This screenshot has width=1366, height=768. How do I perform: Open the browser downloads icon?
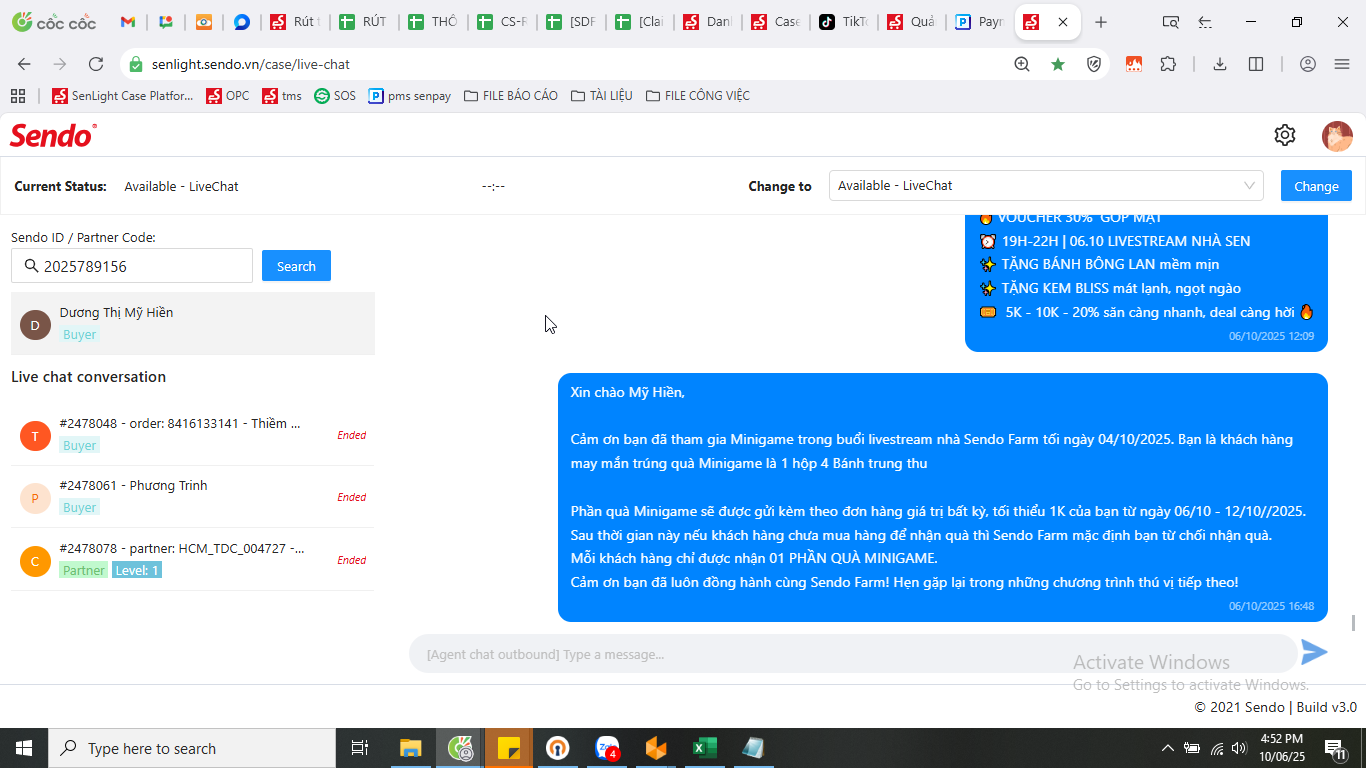1220,64
